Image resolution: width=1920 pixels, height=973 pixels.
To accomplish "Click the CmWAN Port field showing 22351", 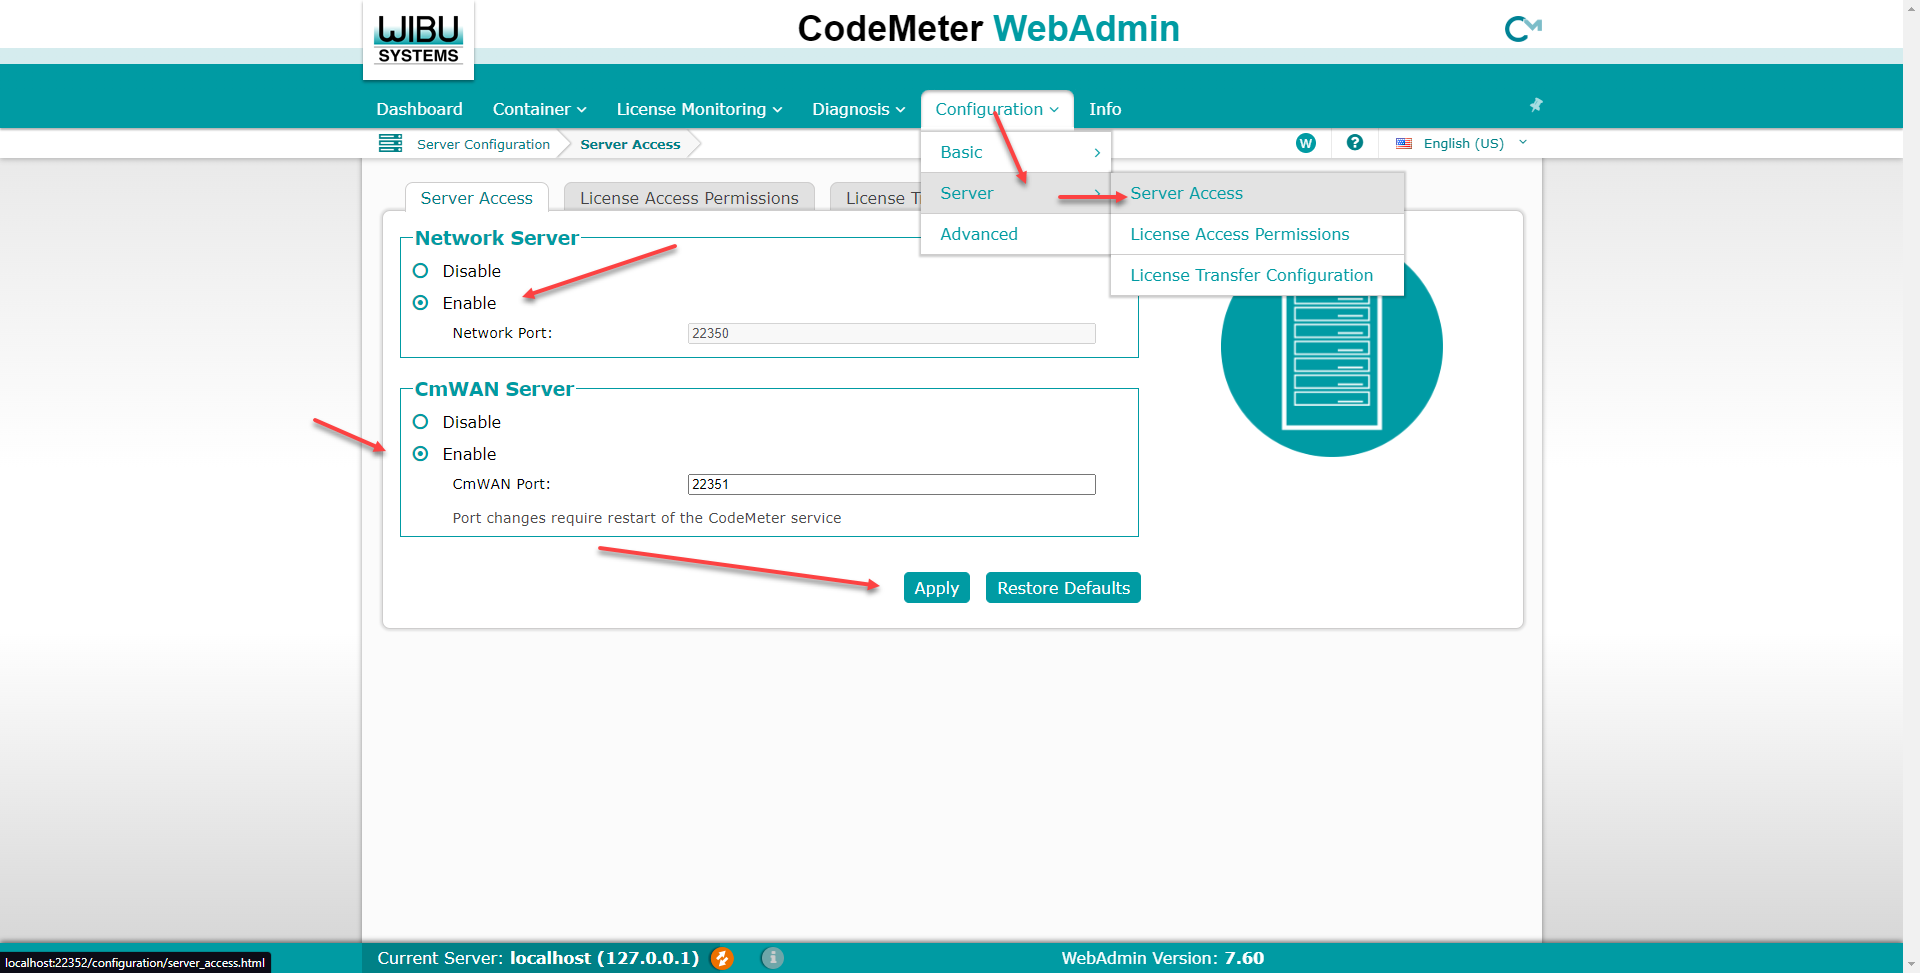I will pos(891,484).
